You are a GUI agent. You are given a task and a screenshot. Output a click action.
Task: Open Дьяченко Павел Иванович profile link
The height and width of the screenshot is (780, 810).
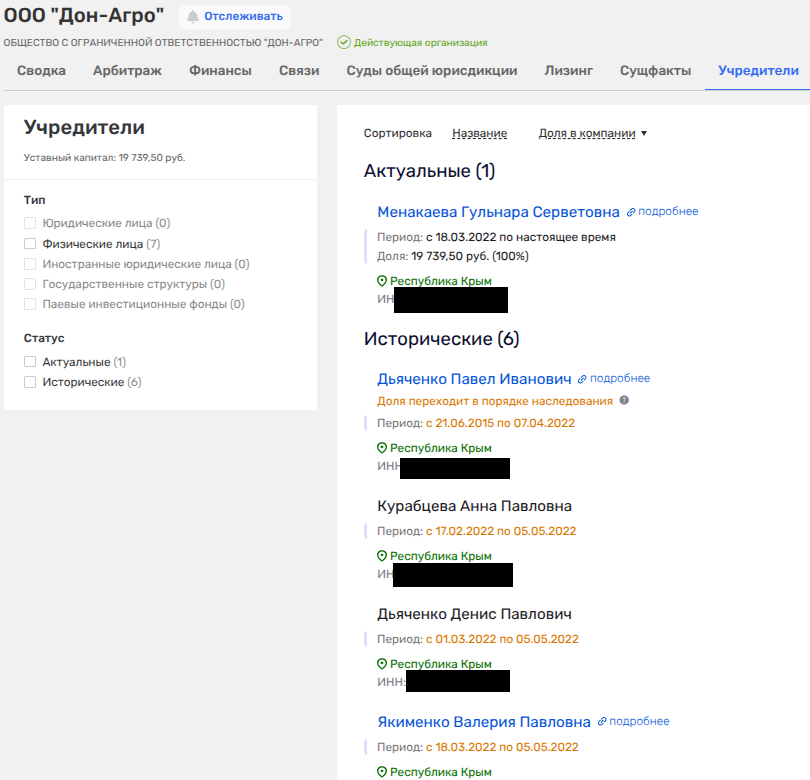point(474,379)
